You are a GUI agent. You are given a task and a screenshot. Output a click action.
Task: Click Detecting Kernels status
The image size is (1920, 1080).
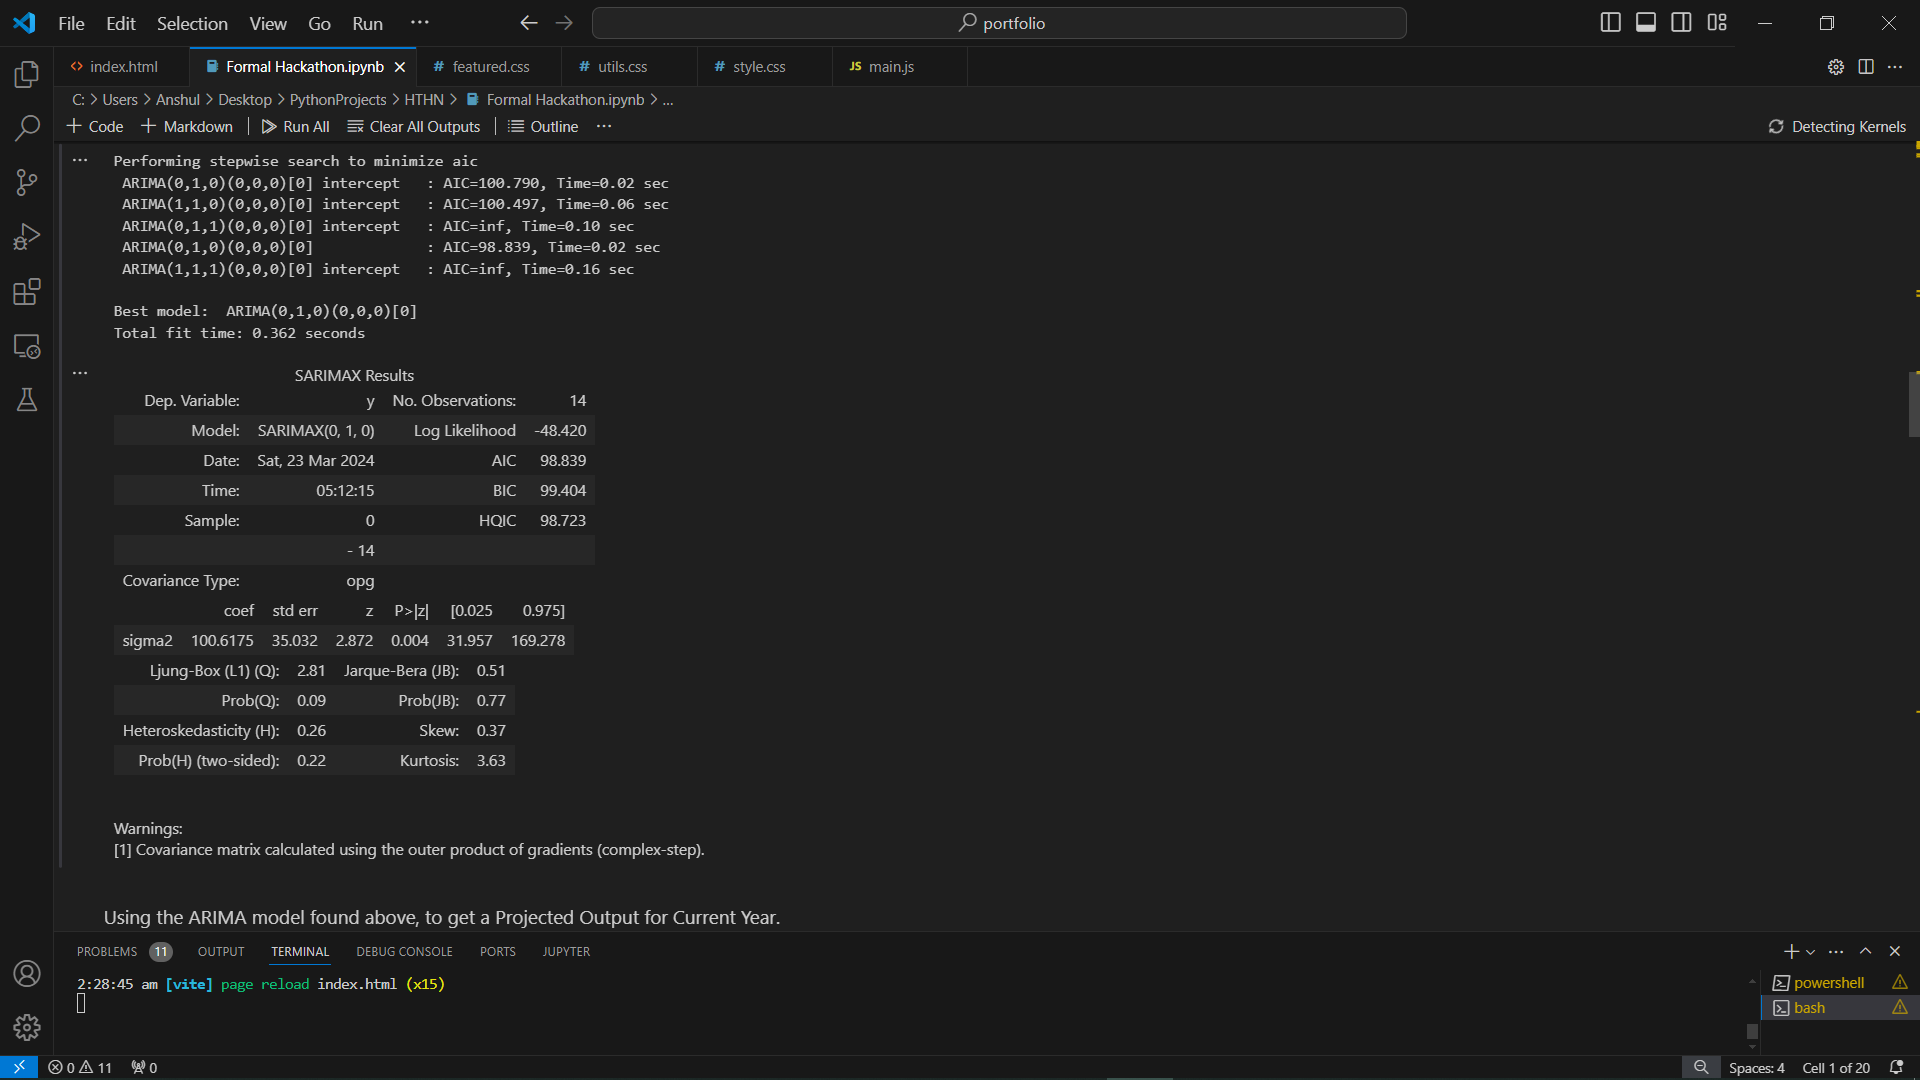[1837, 127]
